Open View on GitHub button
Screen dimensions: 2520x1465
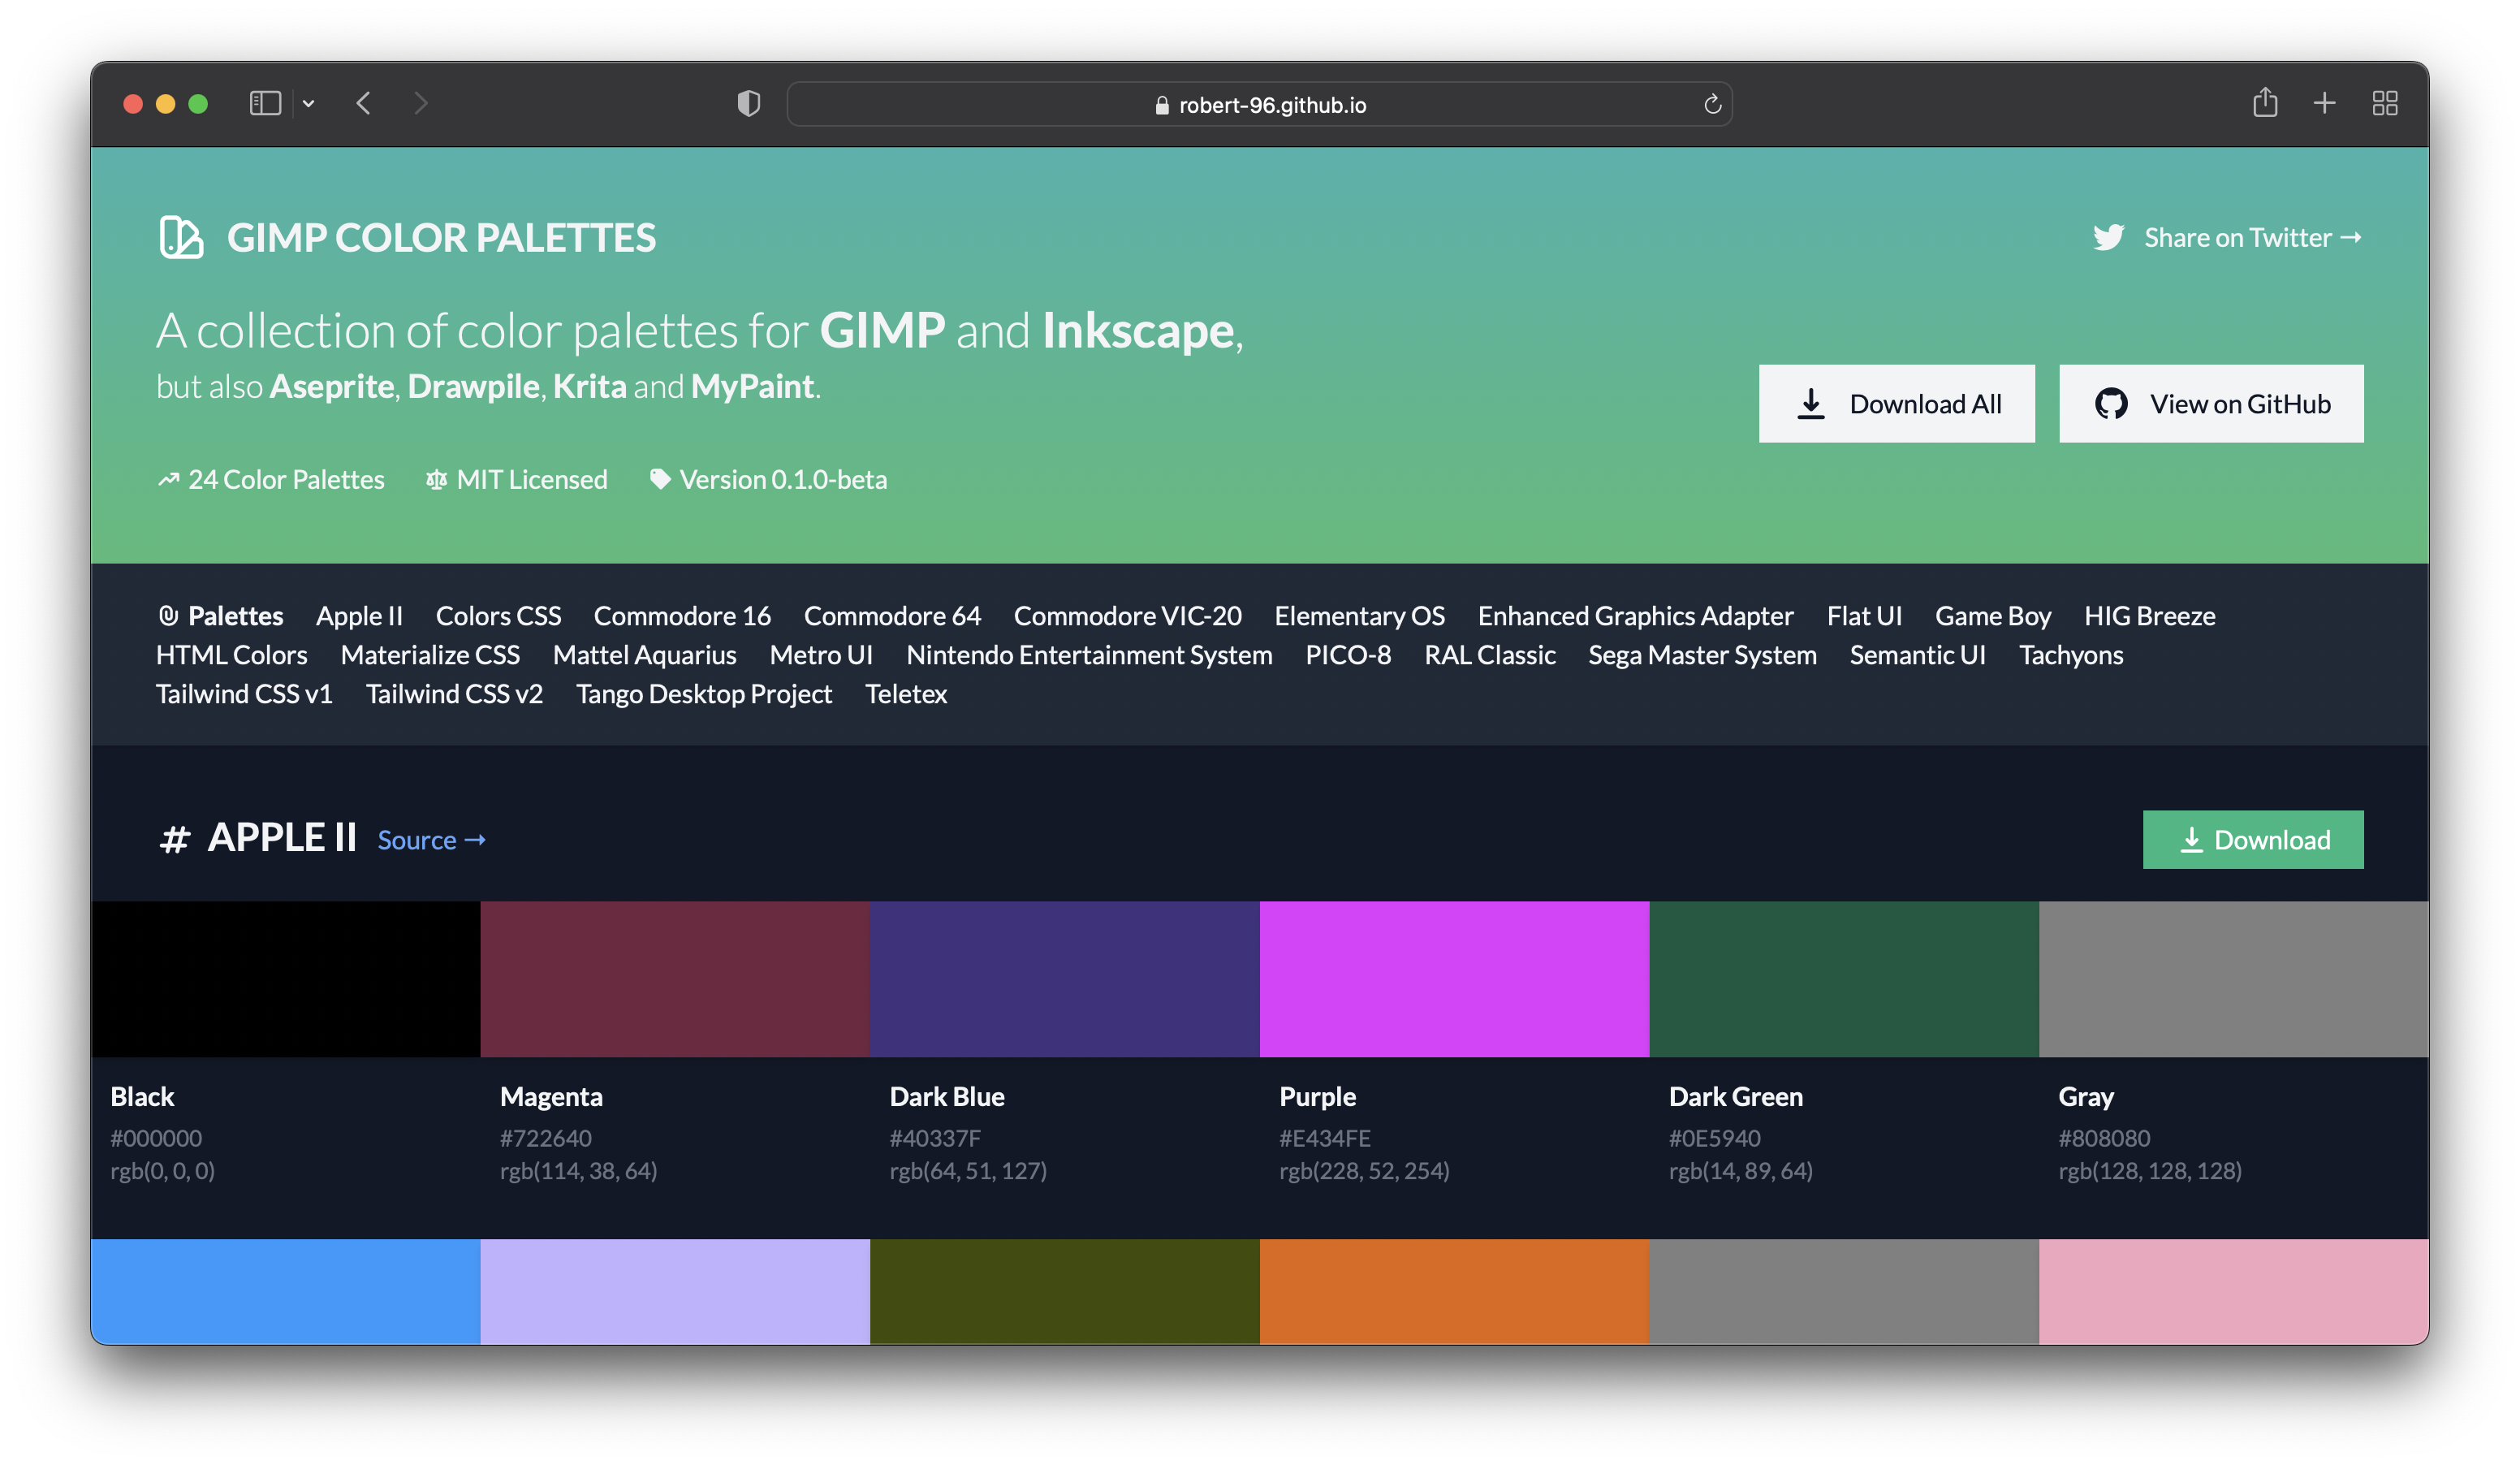coord(2211,404)
